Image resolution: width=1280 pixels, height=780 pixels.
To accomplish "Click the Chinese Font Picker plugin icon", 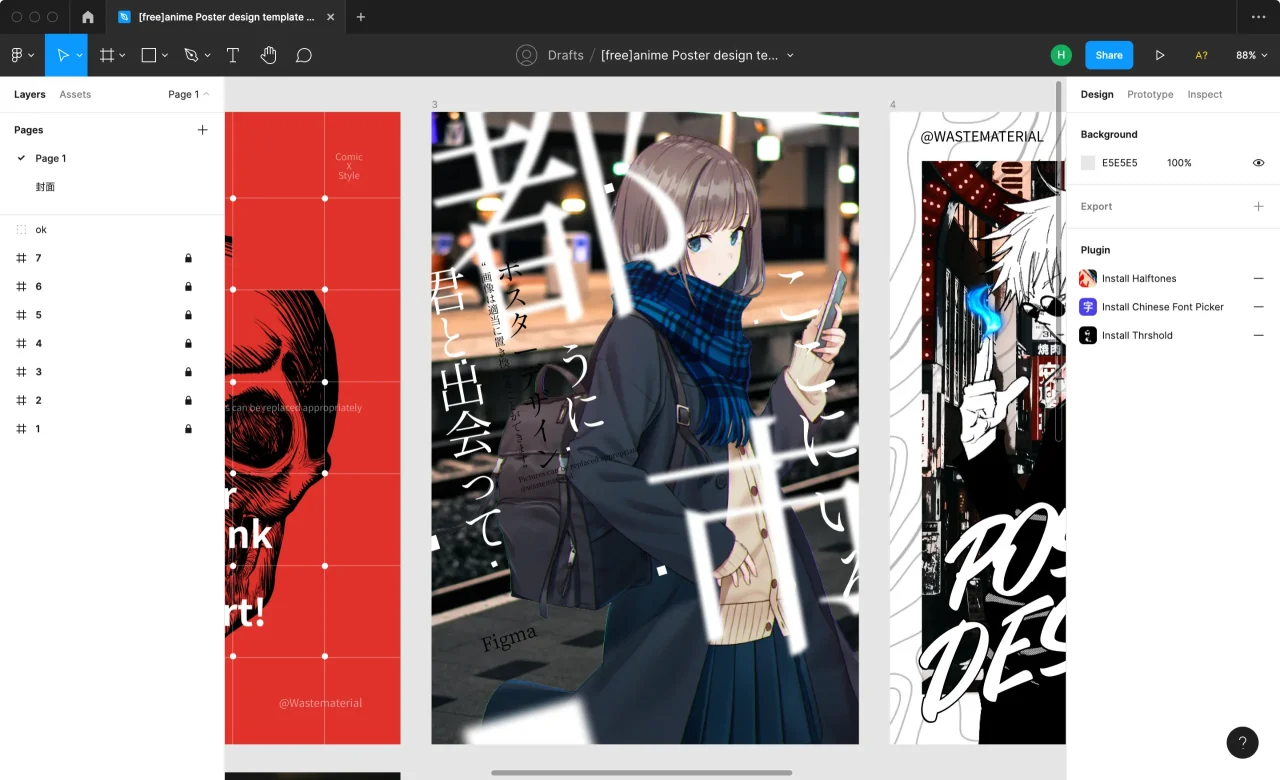I will pyautogui.click(x=1088, y=307).
